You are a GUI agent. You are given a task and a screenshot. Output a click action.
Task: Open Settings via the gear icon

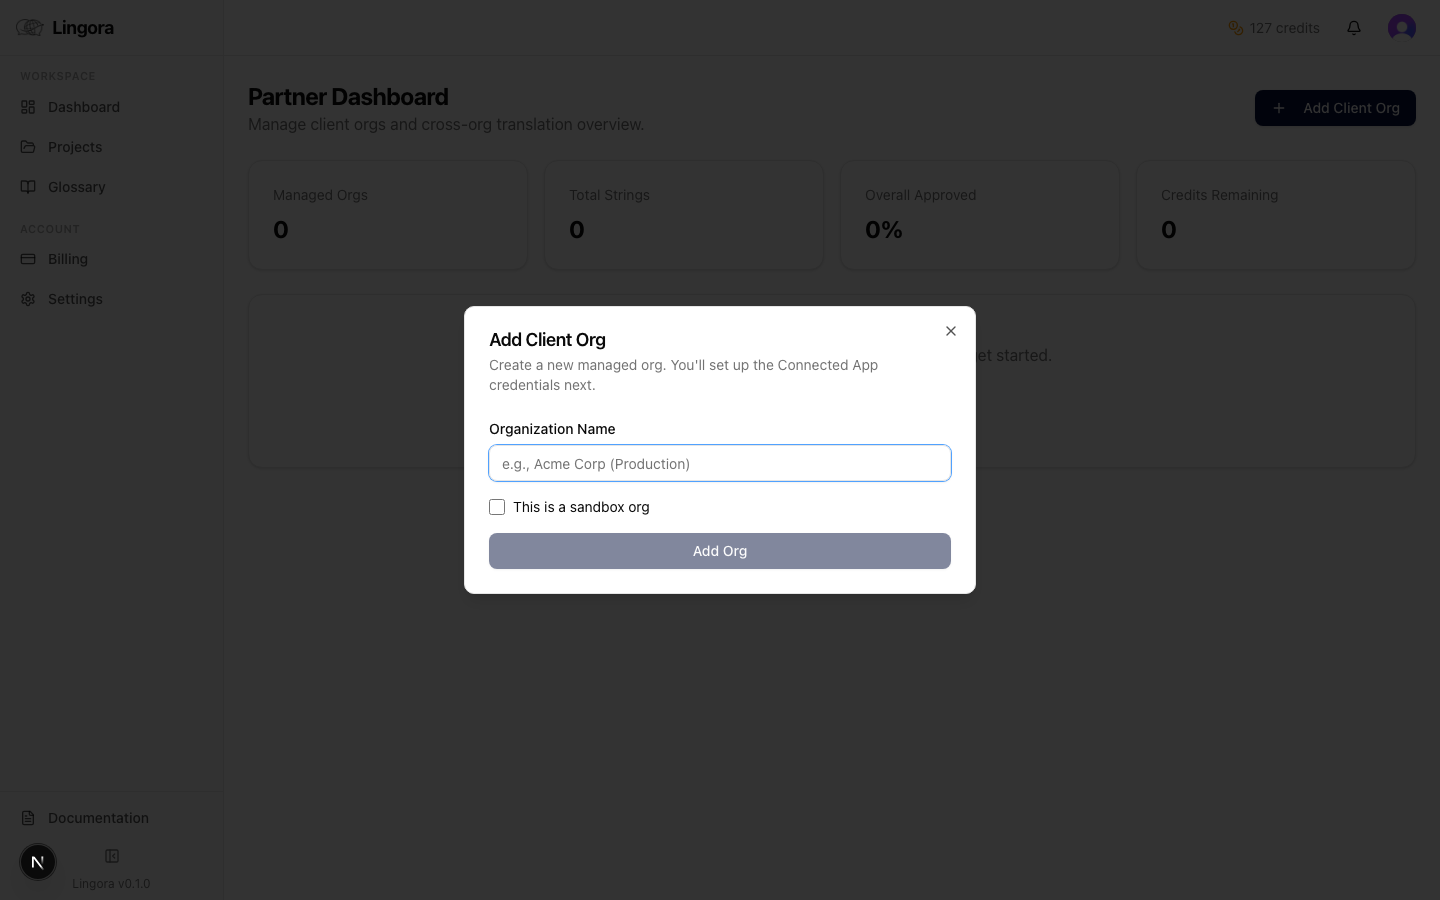click(x=28, y=298)
